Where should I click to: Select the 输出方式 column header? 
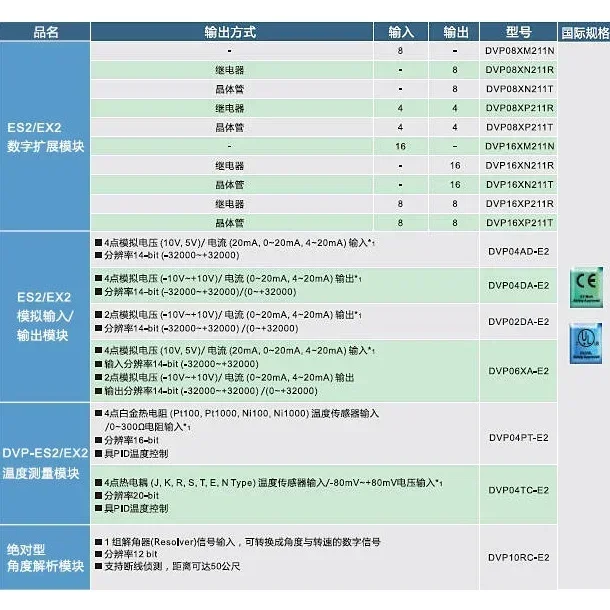[231, 32]
